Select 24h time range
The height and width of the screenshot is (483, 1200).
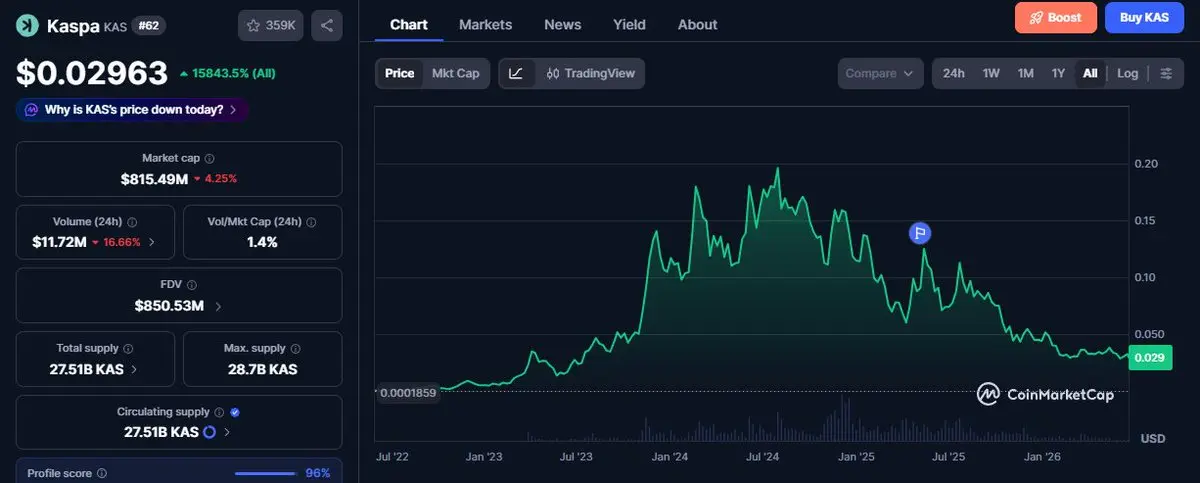(x=954, y=73)
